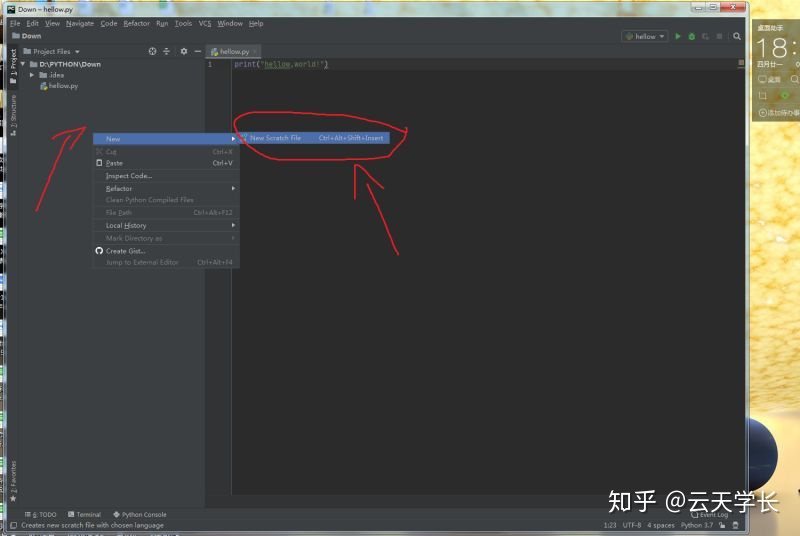
Task: Close the hellow.py editor tab
Action: (x=255, y=52)
